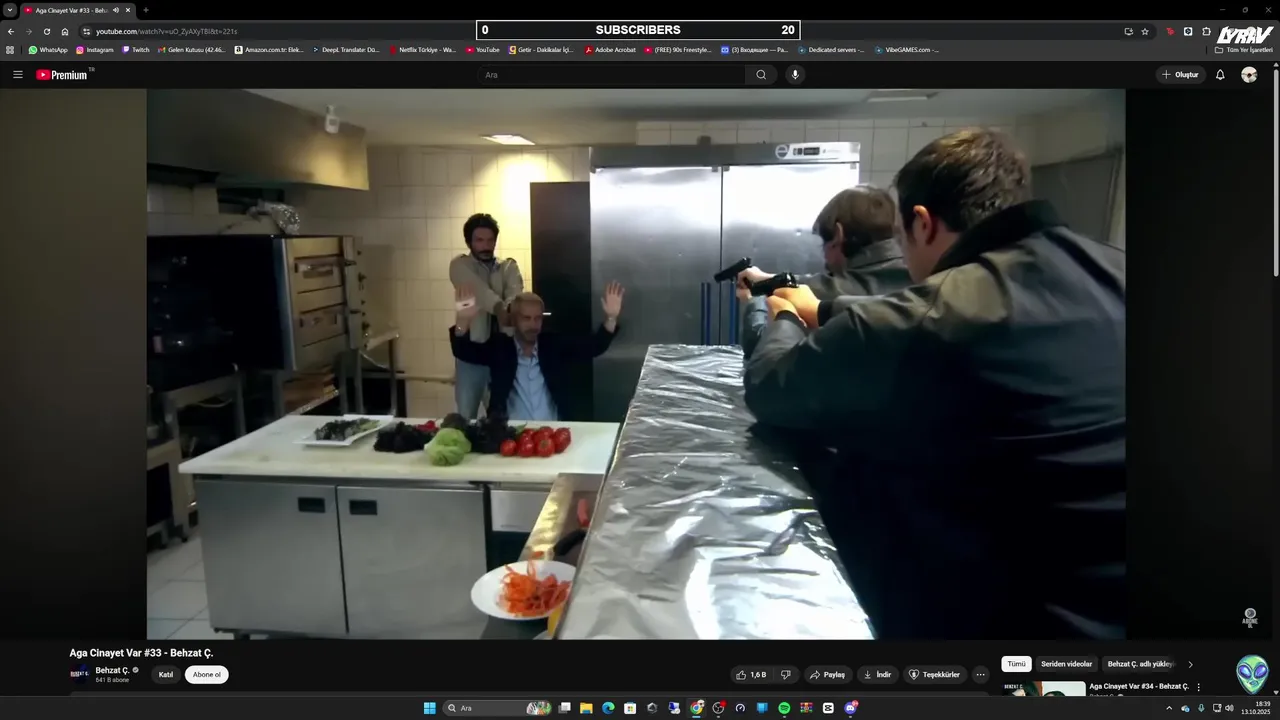Mute the tab using speaker icon
Viewport: 1280px width, 720px height.
(115, 10)
